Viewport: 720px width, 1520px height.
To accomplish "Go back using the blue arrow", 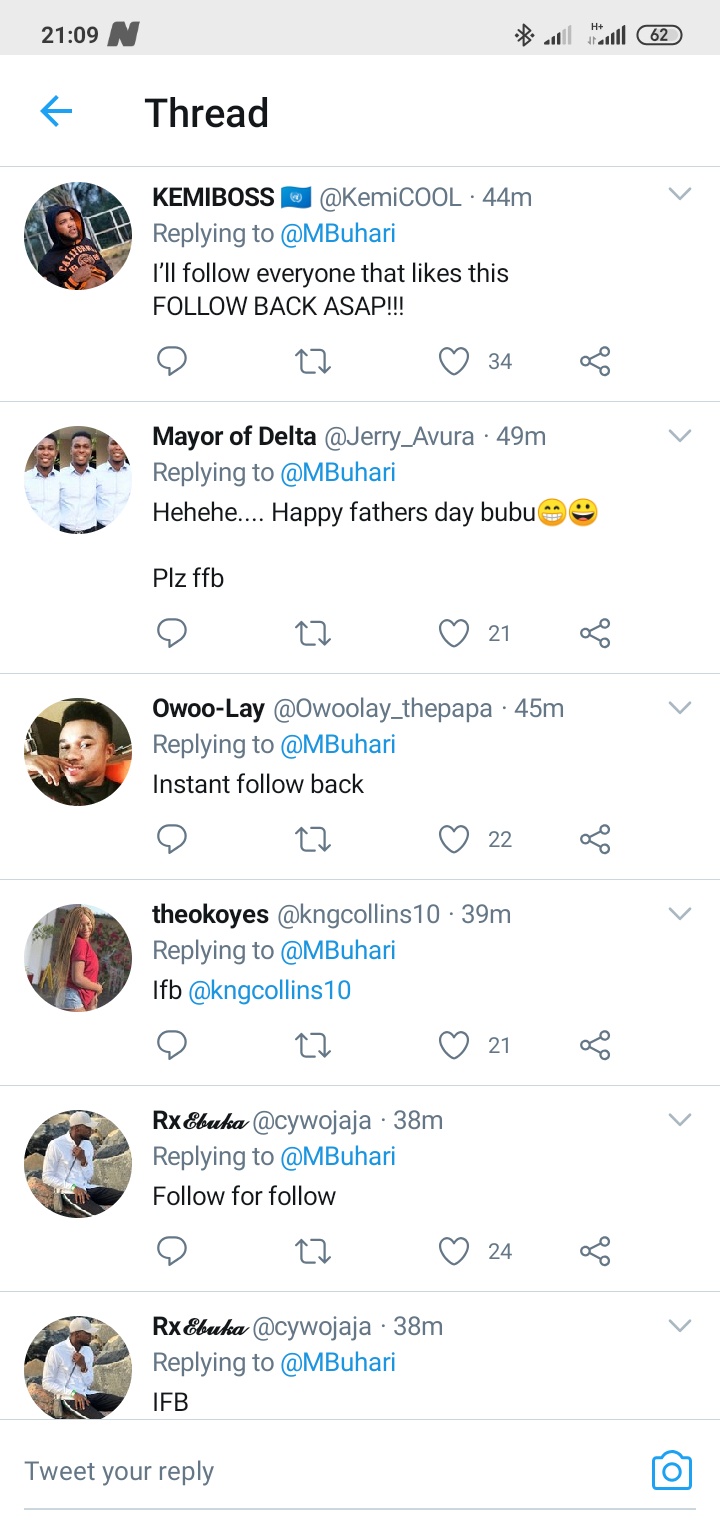I will (56, 111).
